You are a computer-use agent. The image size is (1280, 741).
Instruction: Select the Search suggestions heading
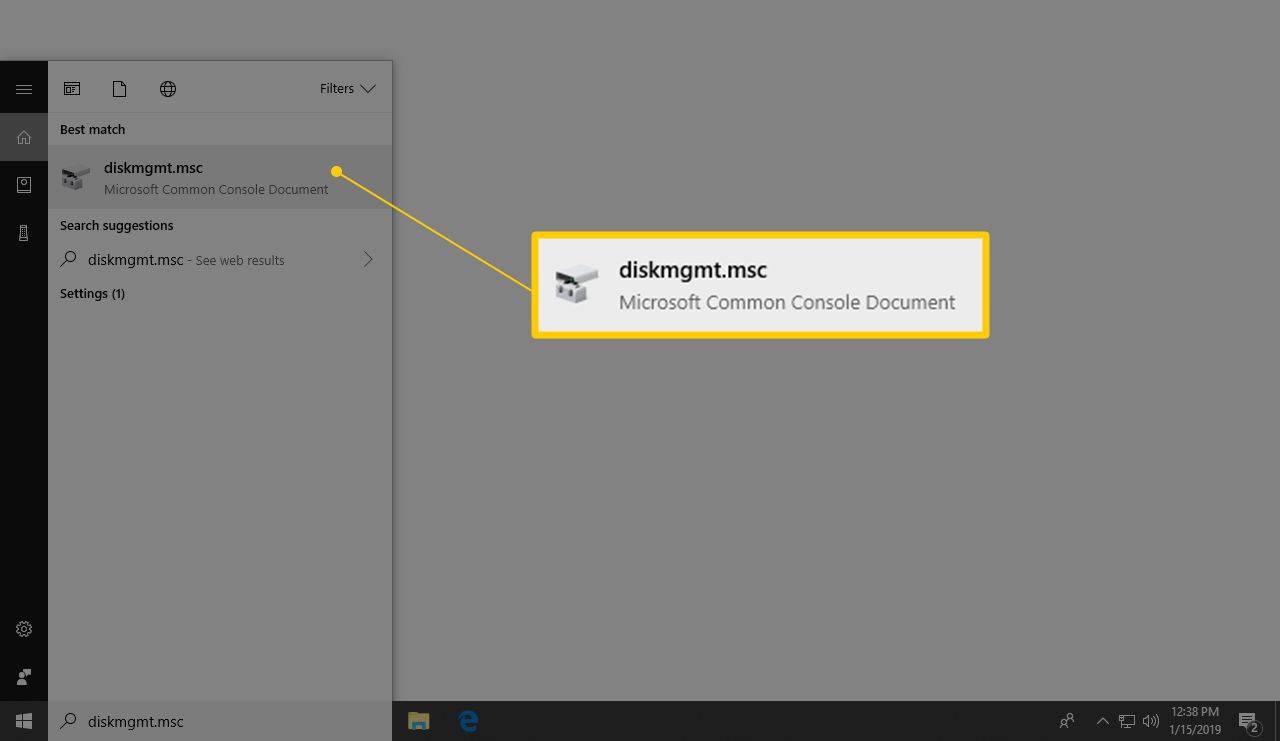point(116,225)
